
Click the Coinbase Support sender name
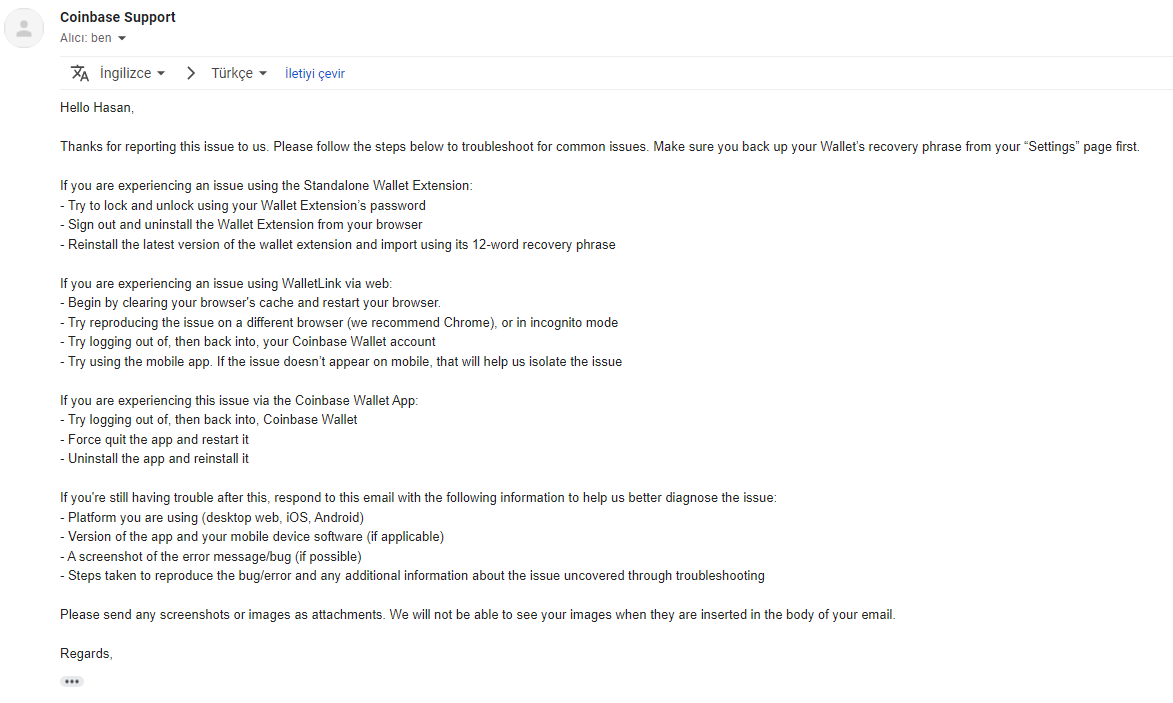pyautogui.click(x=117, y=17)
